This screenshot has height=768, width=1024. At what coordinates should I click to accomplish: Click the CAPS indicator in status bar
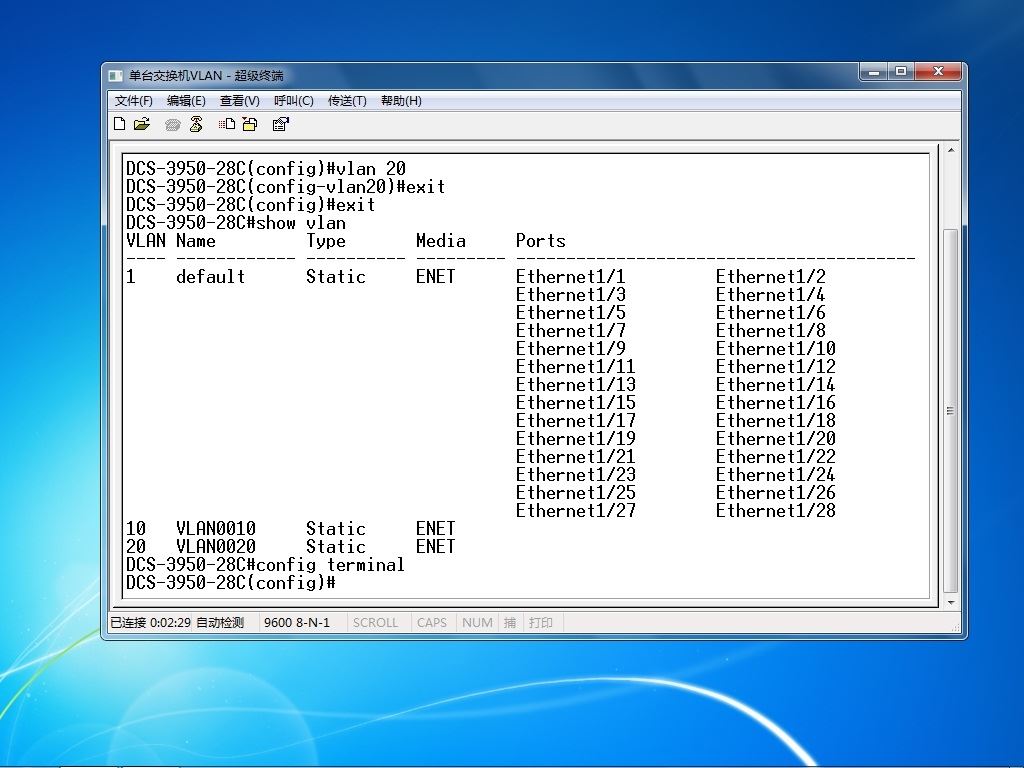pyautogui.click(x=432, y=623)
